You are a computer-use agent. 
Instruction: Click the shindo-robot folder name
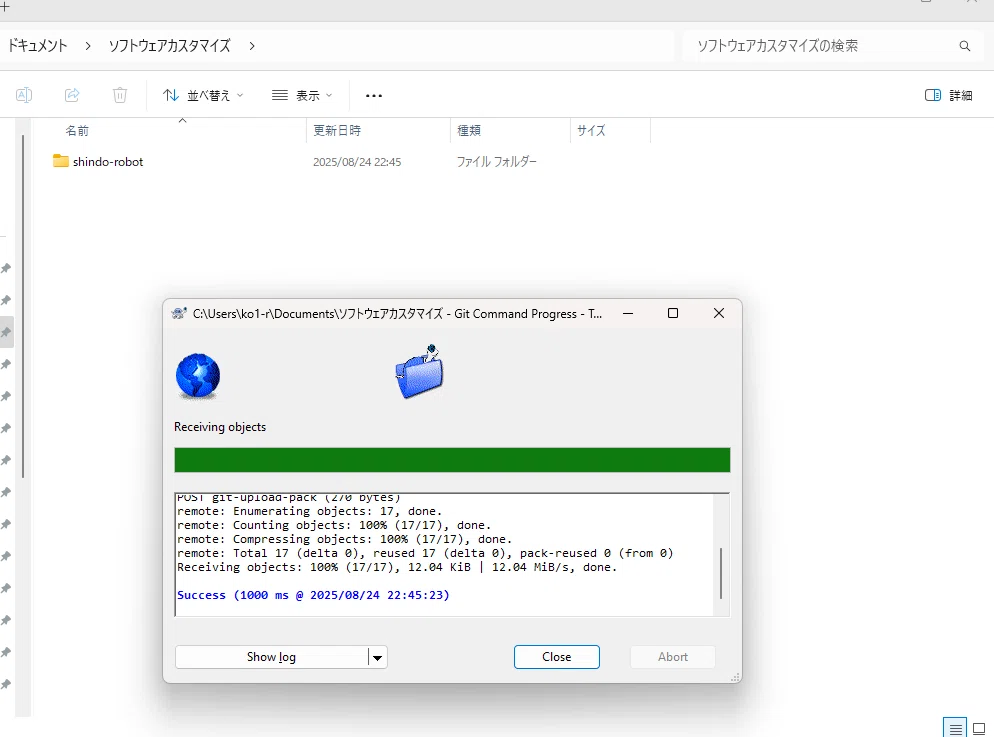click(108, 162)
